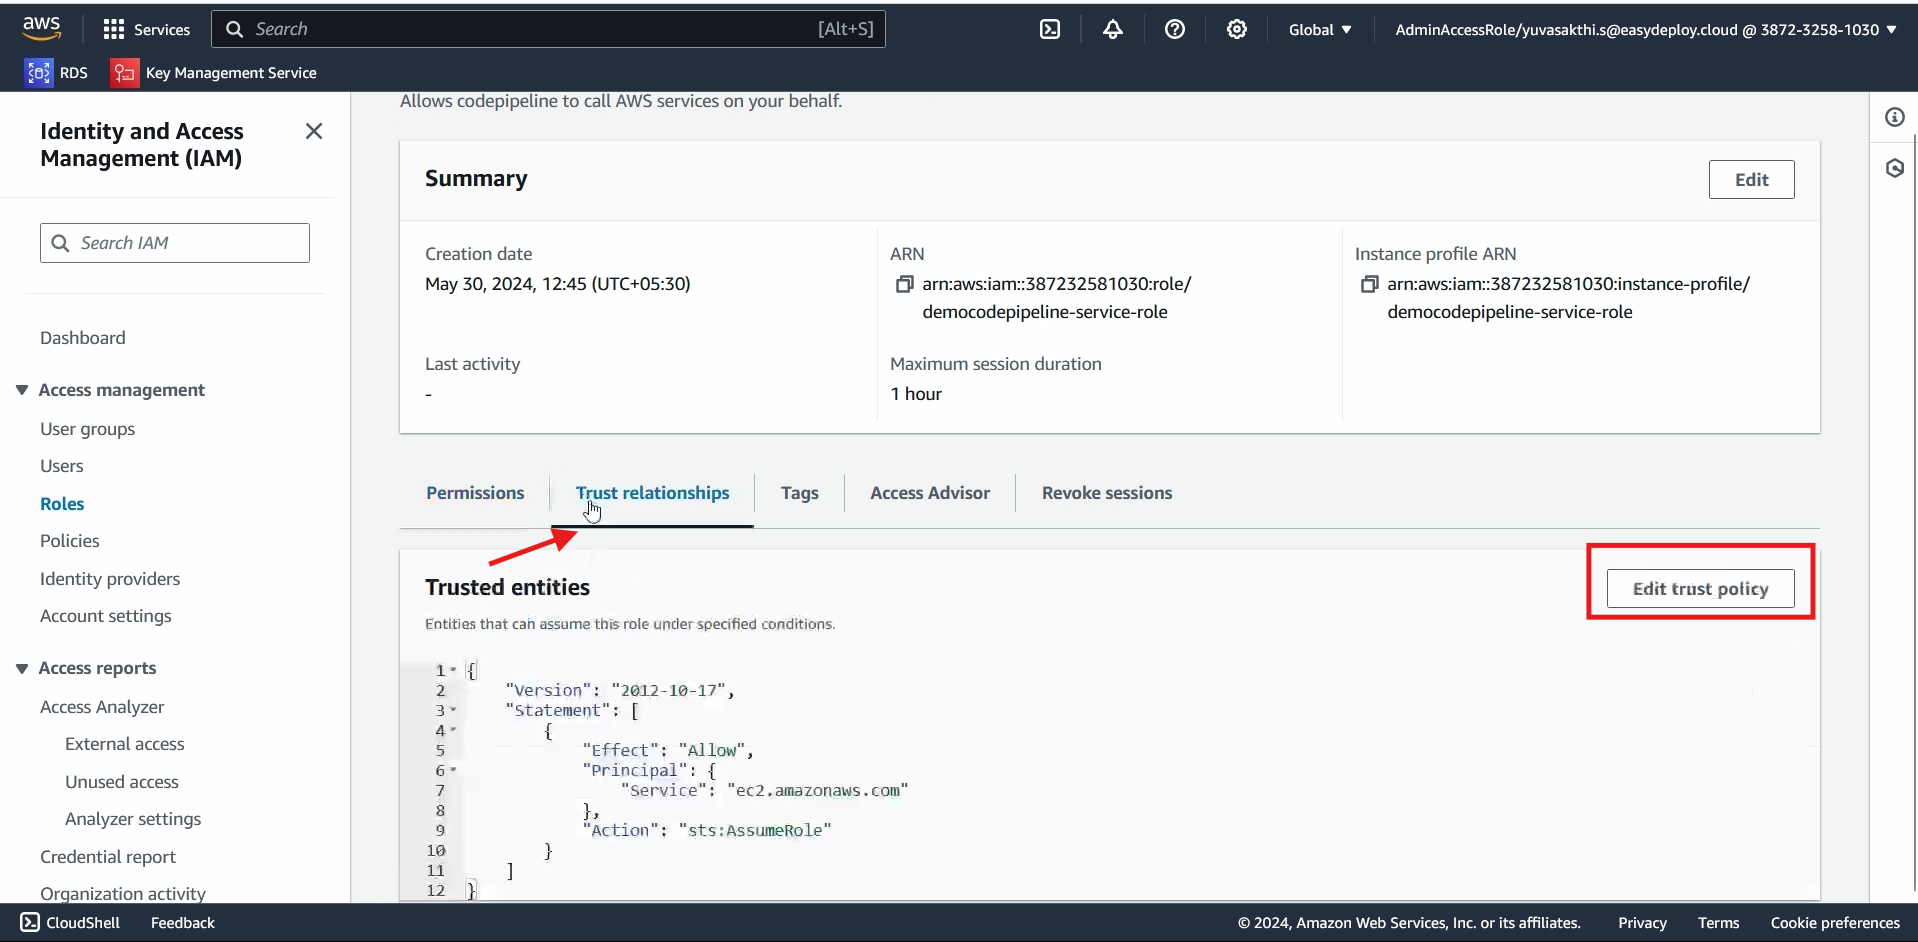Open the notifications bell
1918x942 pixels.
tap(1112, 29)
